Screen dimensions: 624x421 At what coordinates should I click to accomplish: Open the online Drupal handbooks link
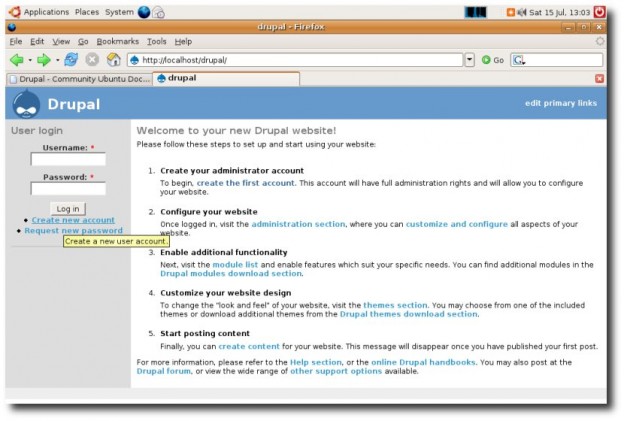(x=423, y=362)
